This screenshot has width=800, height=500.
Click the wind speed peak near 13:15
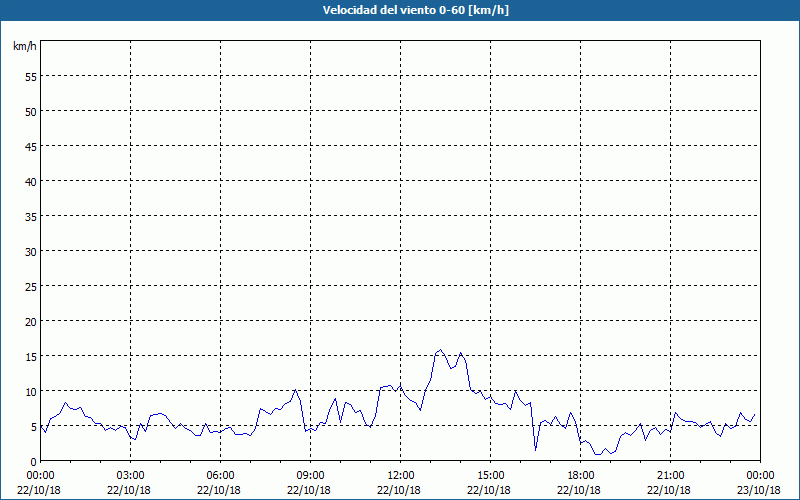click(x=440, y=350)
